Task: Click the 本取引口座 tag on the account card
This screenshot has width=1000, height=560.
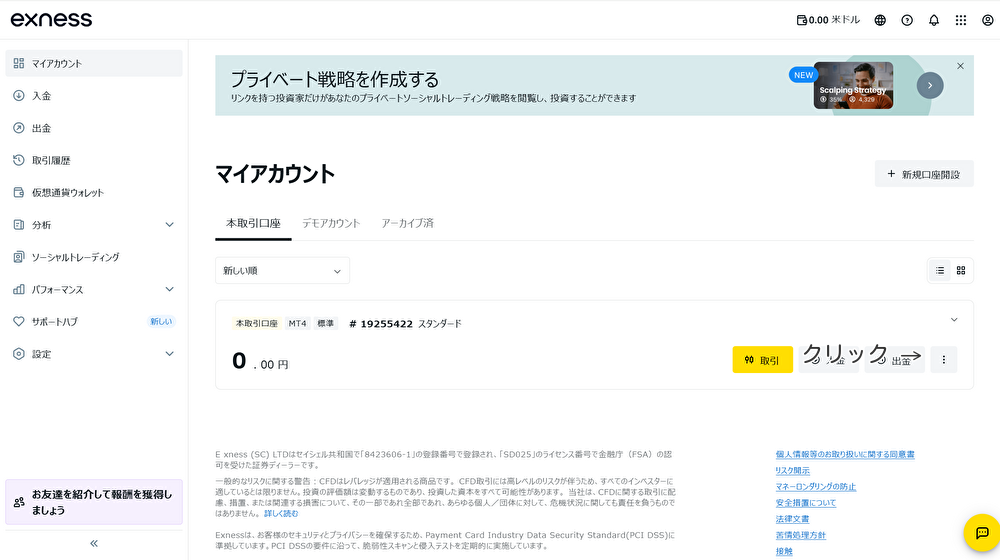Action: tap(256, 323)
